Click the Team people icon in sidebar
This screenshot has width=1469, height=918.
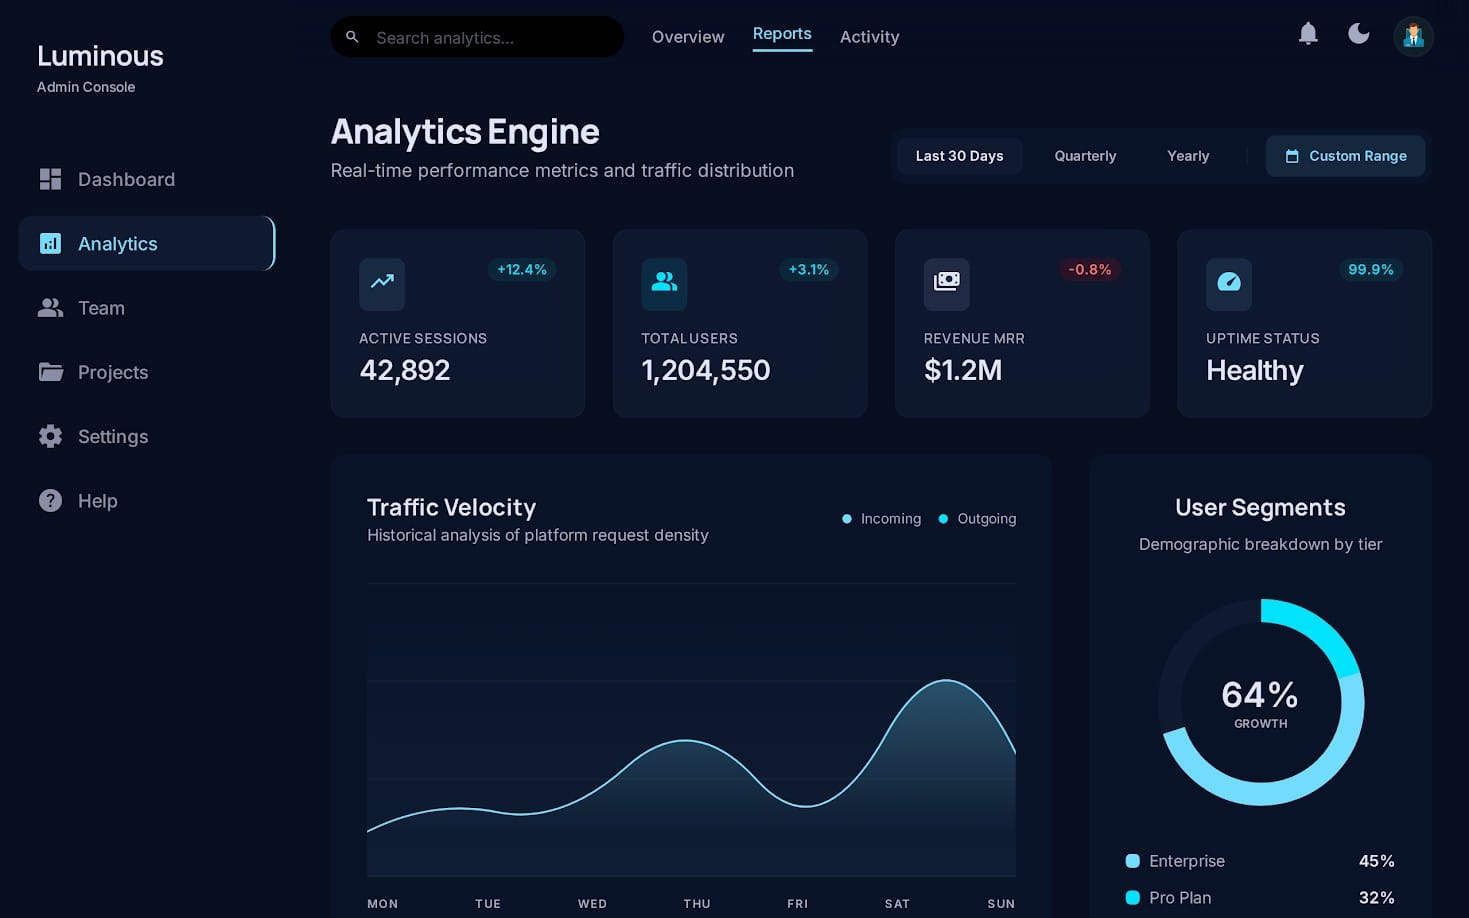click(50, 308)
